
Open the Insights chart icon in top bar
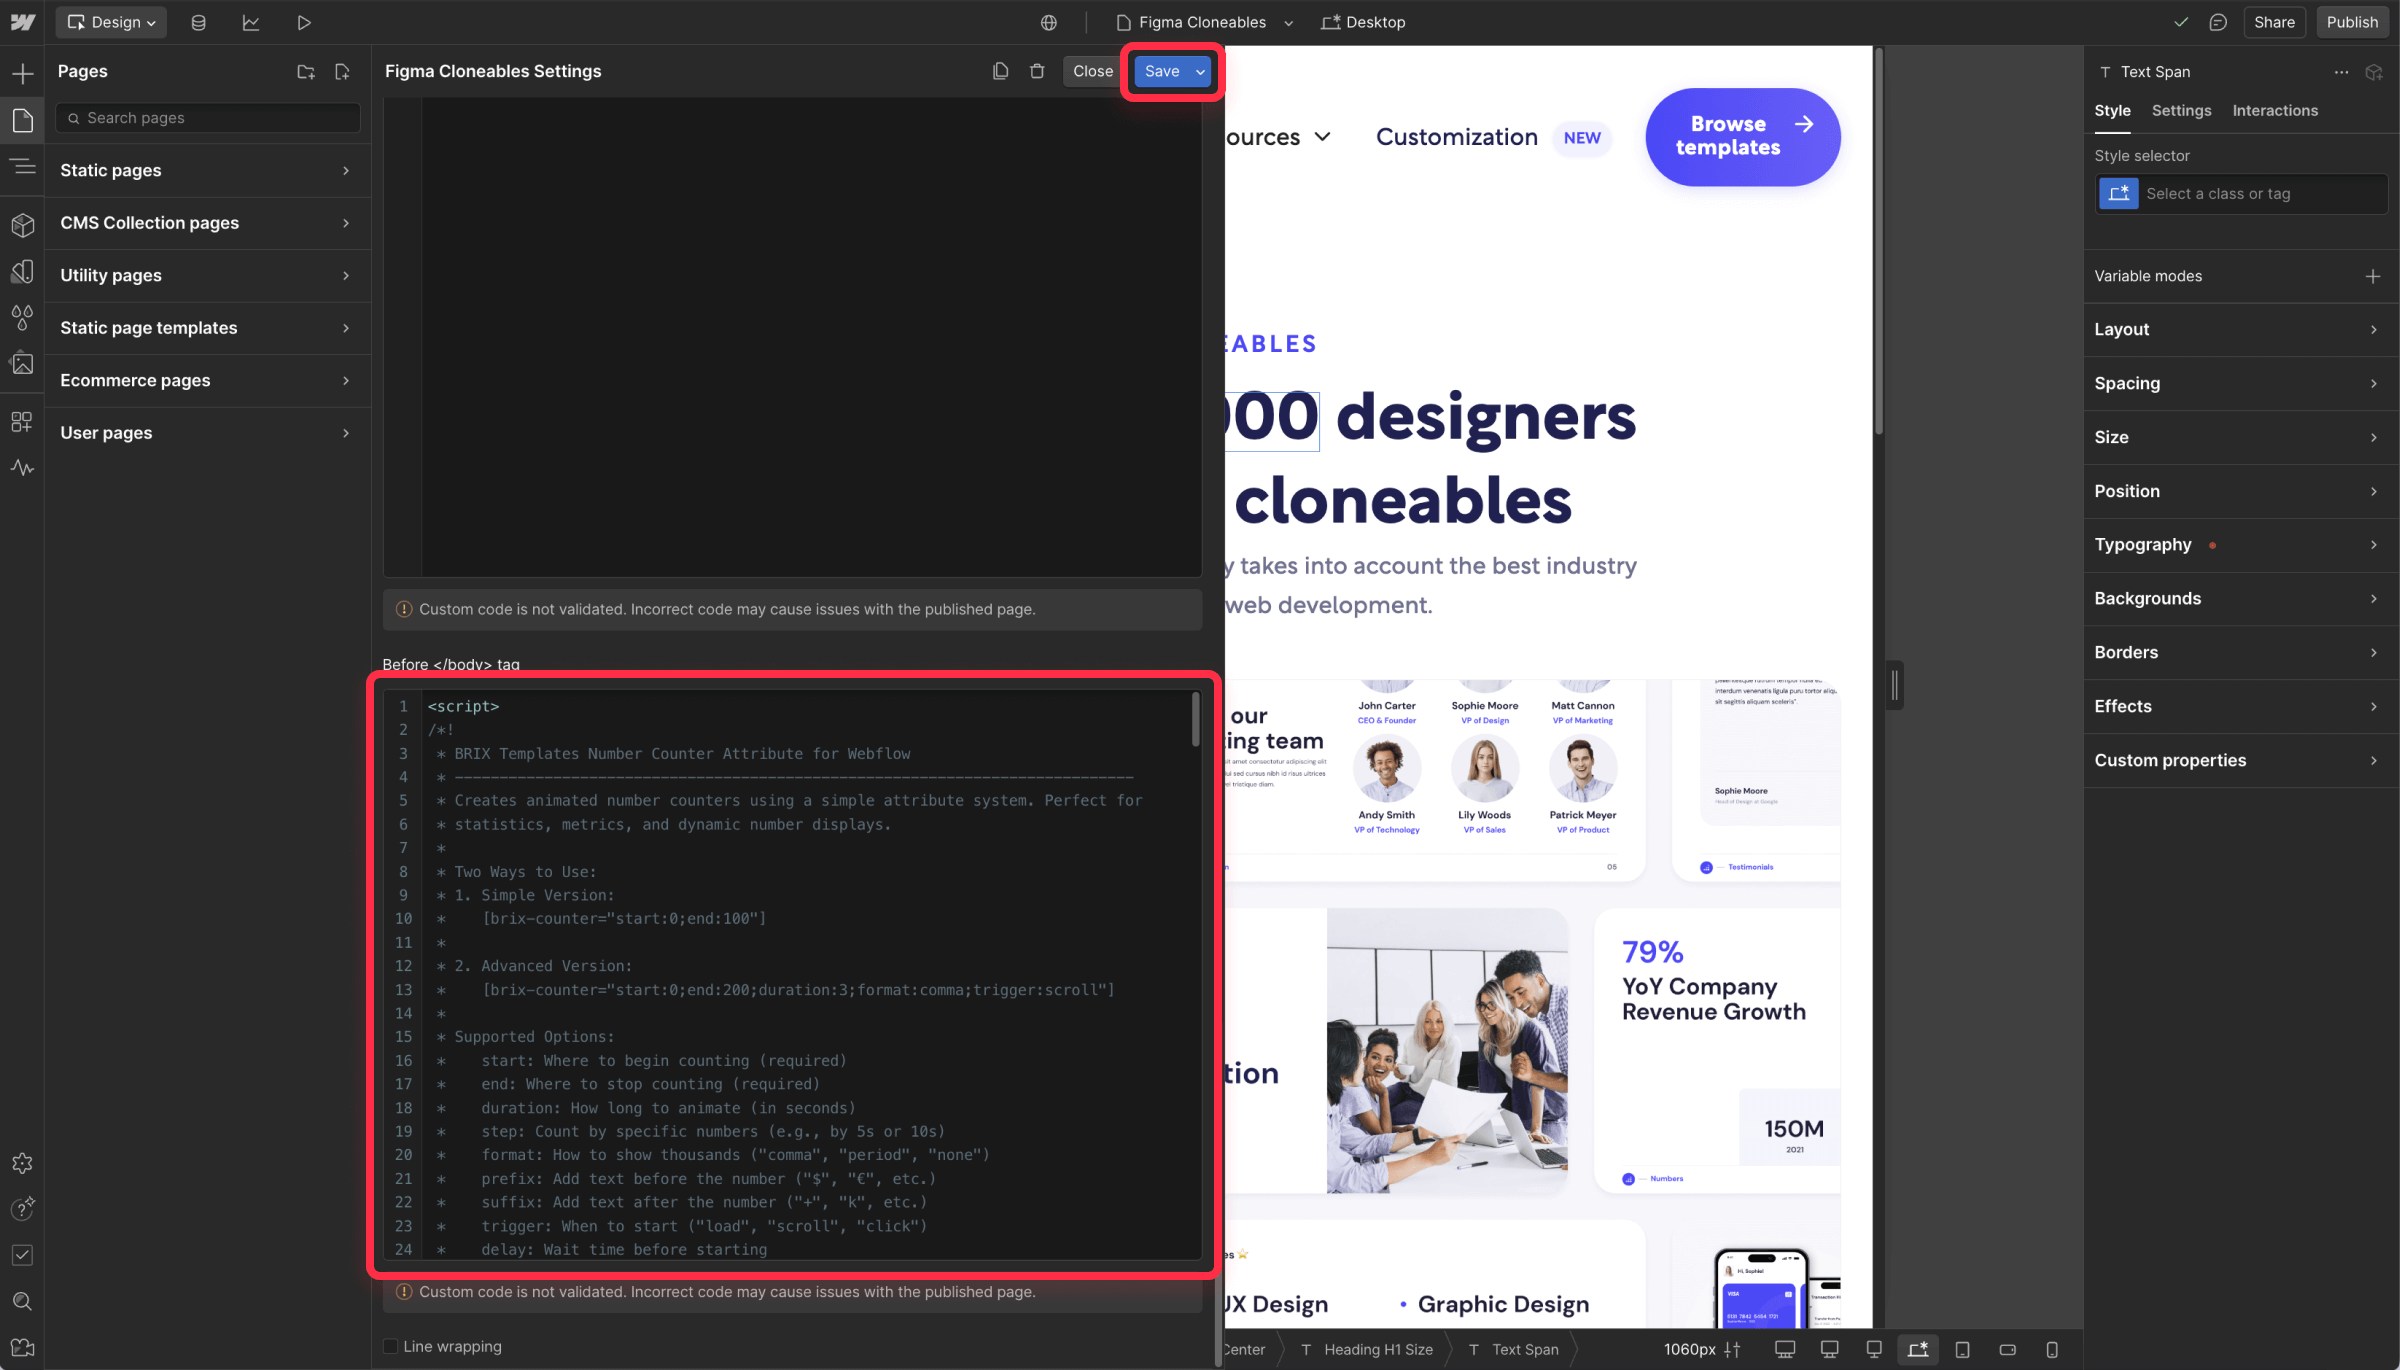click(251, 22)
